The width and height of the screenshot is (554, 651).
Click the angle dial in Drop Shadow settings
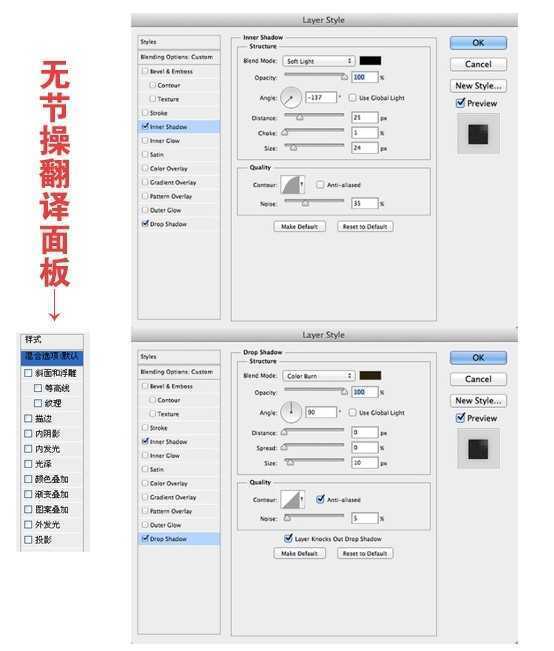pyautogui.click(x=291, y=413)
